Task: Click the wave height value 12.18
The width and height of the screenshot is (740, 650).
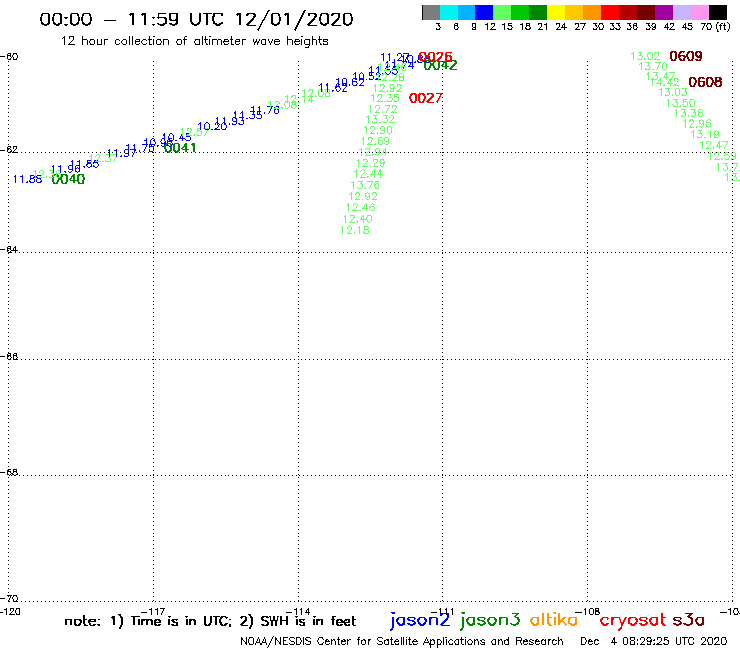Action: (x=354, y=230)
